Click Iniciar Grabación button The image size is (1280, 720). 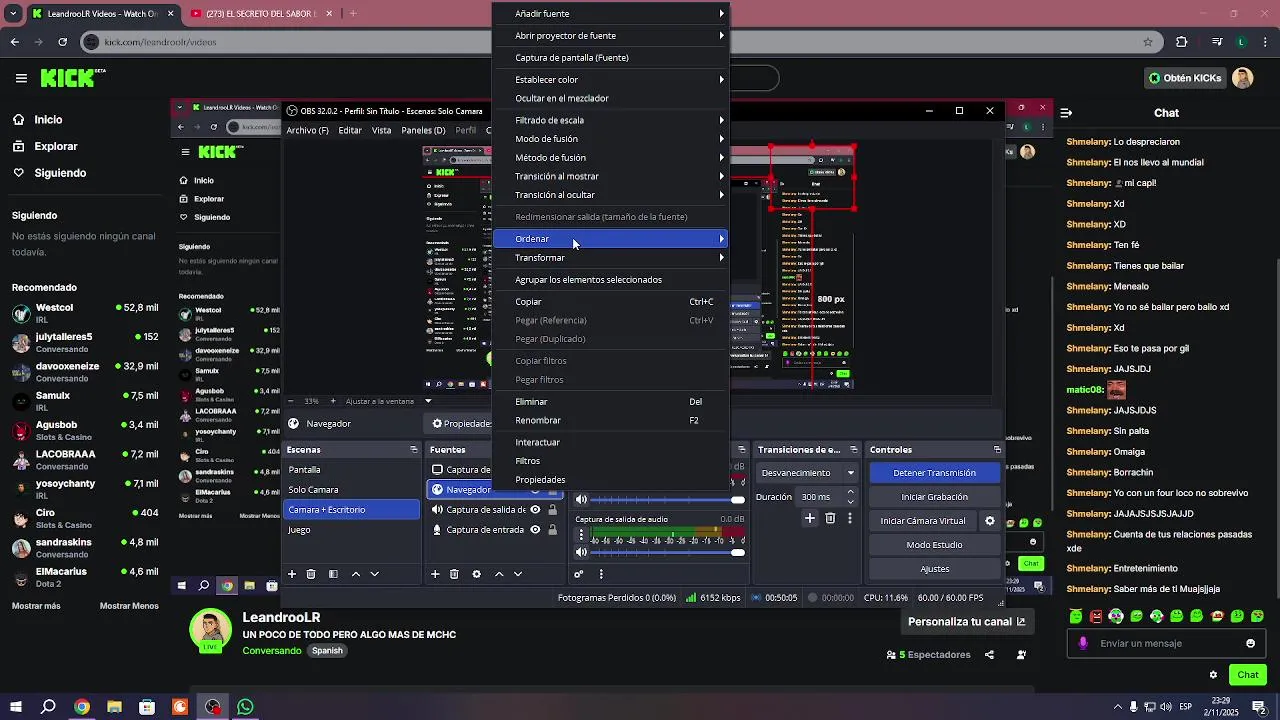click(x=934, y=497)
